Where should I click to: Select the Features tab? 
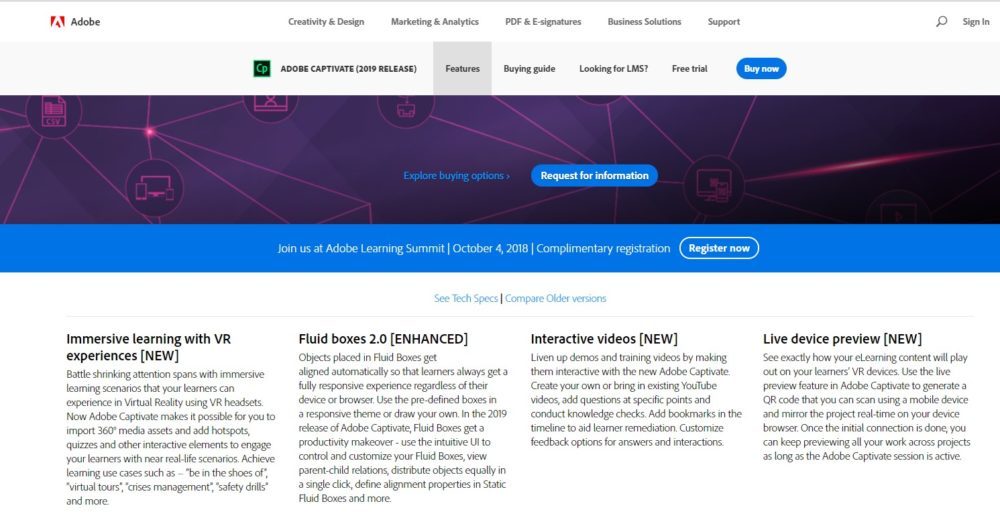coord(462,69)
